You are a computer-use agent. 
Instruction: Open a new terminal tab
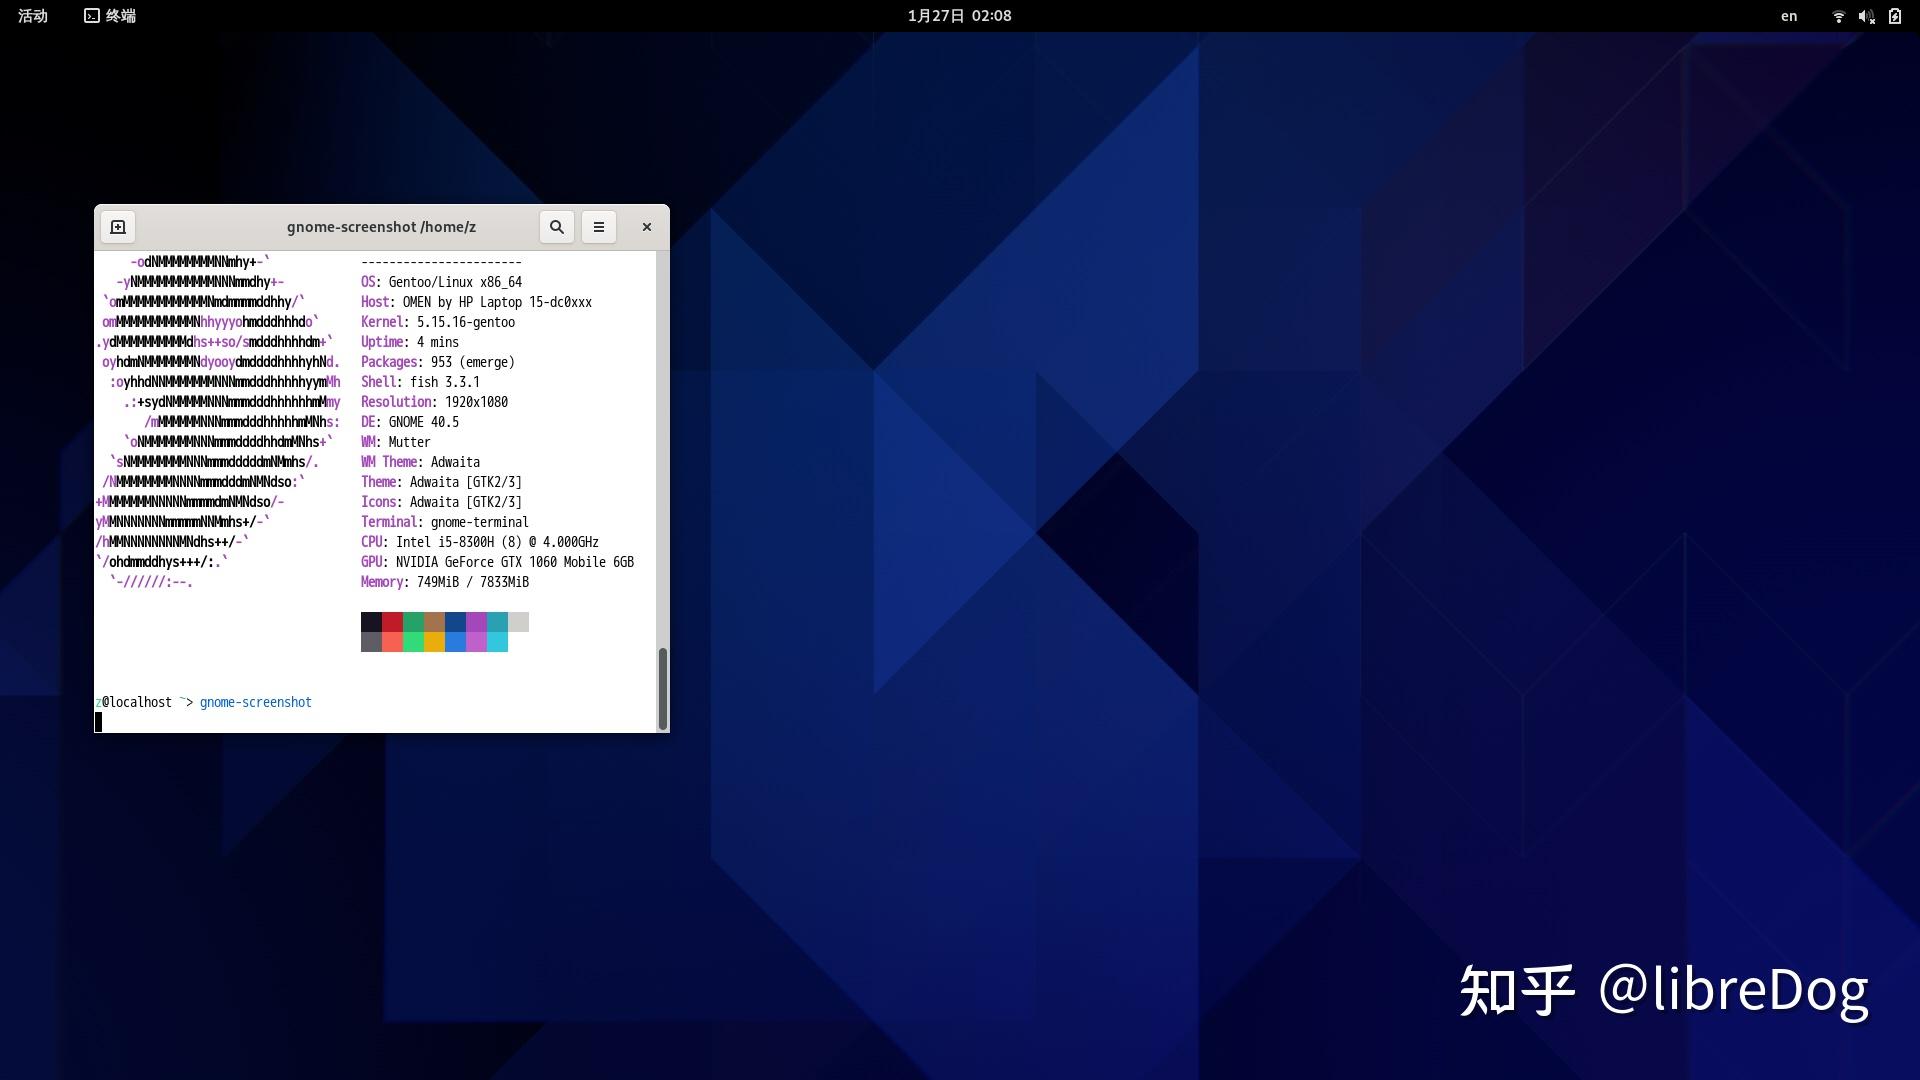click(x=117, y=226)
